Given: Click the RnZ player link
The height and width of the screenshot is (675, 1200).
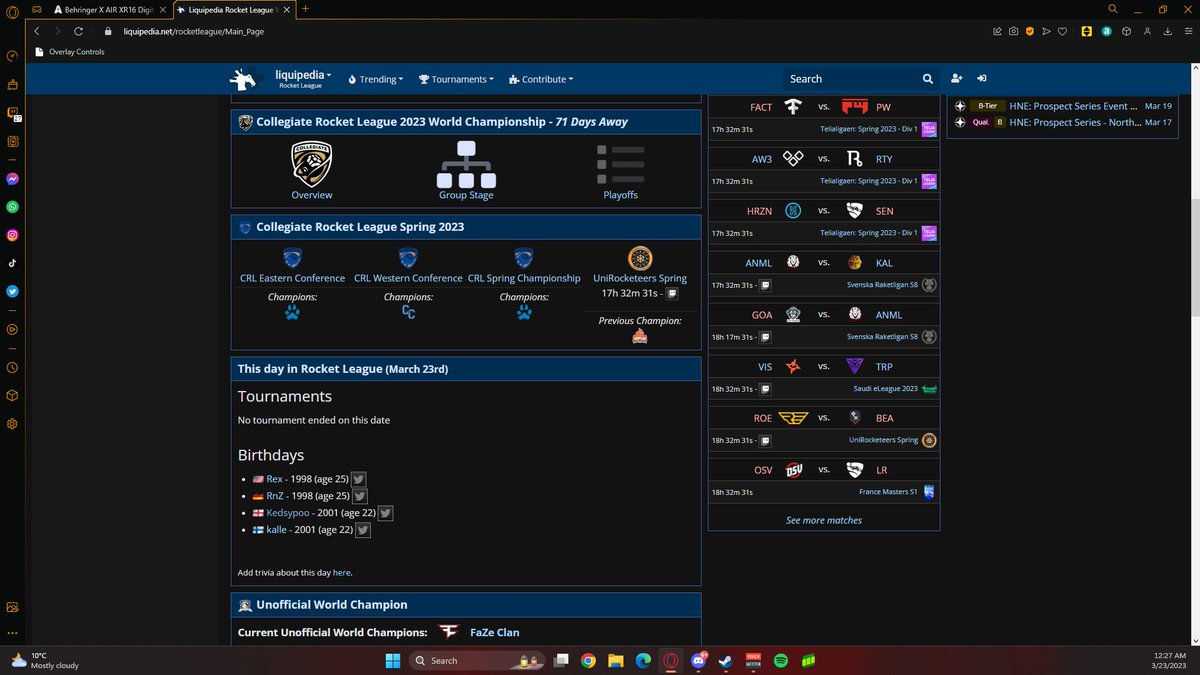Looking at the screenshot, I should pyautogui.click(x=276, y=496).
